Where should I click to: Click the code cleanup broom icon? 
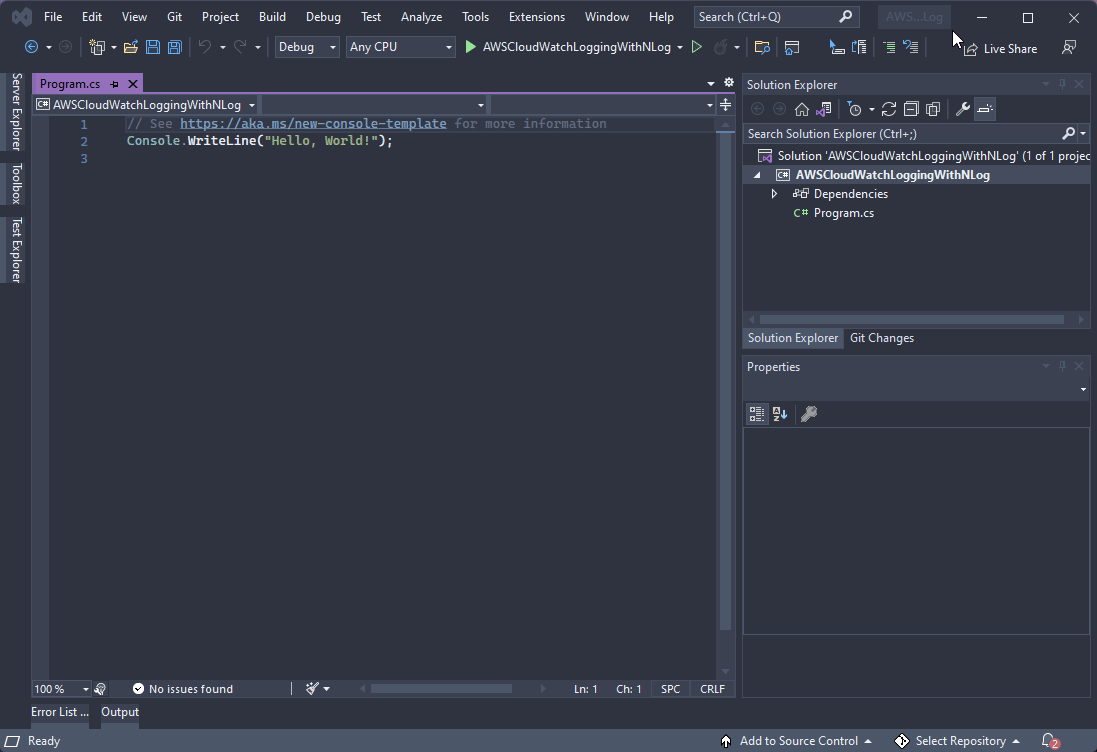click(312, 689)
